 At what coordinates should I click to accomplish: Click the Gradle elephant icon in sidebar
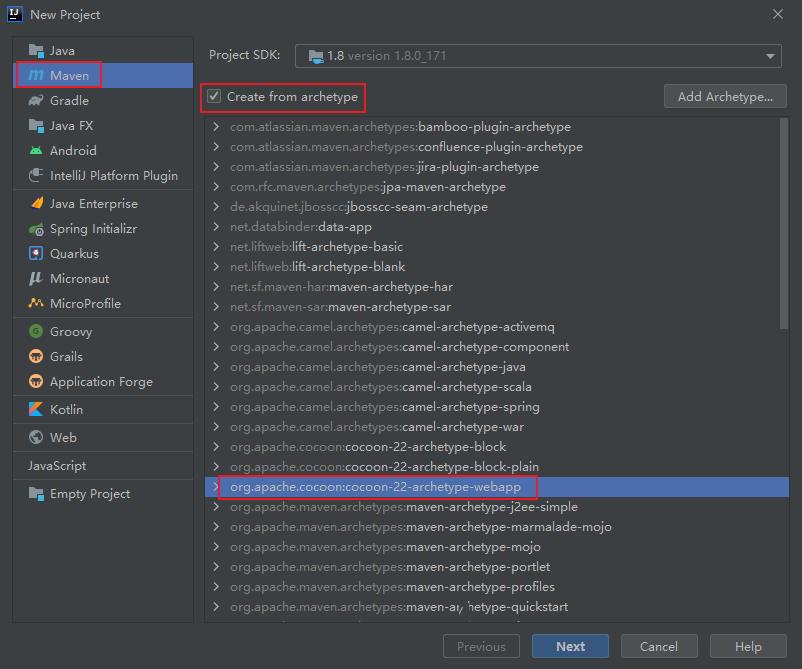click(36, 100)
